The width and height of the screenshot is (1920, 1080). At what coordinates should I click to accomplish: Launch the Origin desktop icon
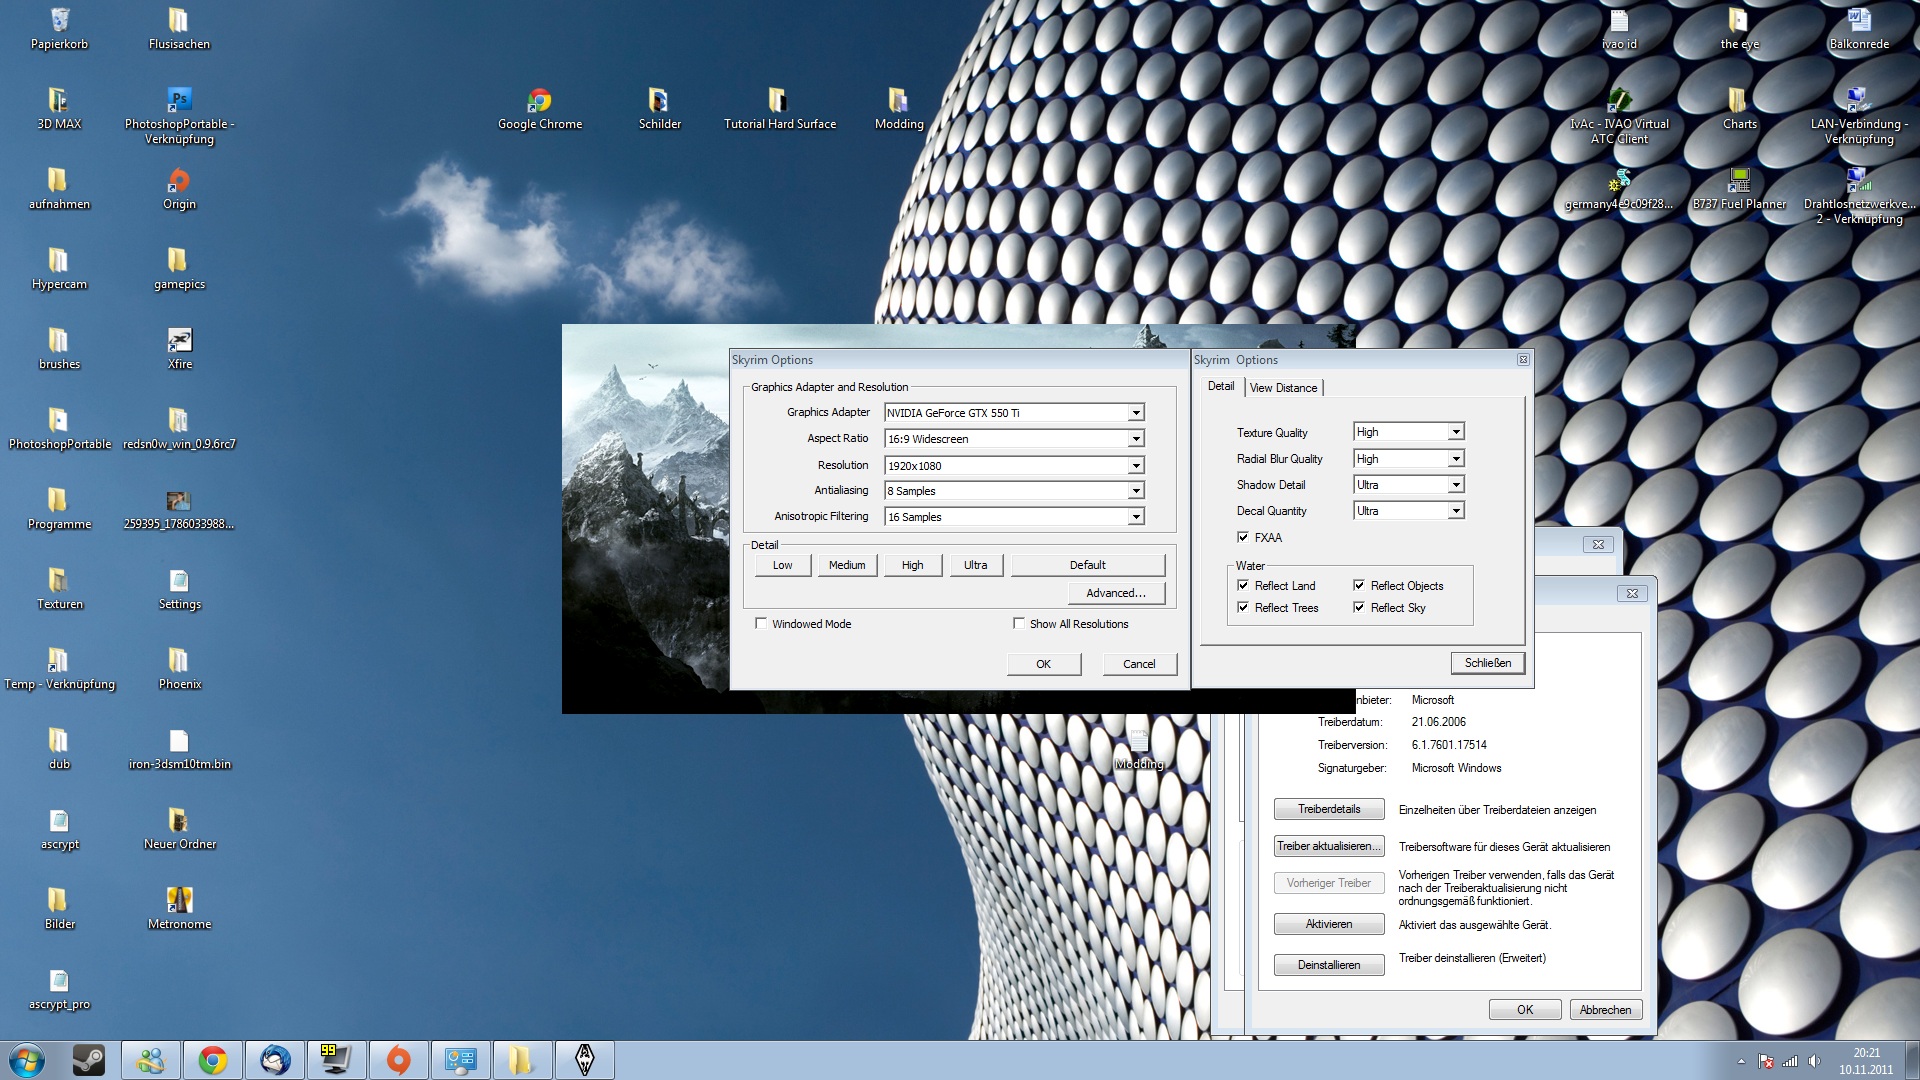[179, 188]
